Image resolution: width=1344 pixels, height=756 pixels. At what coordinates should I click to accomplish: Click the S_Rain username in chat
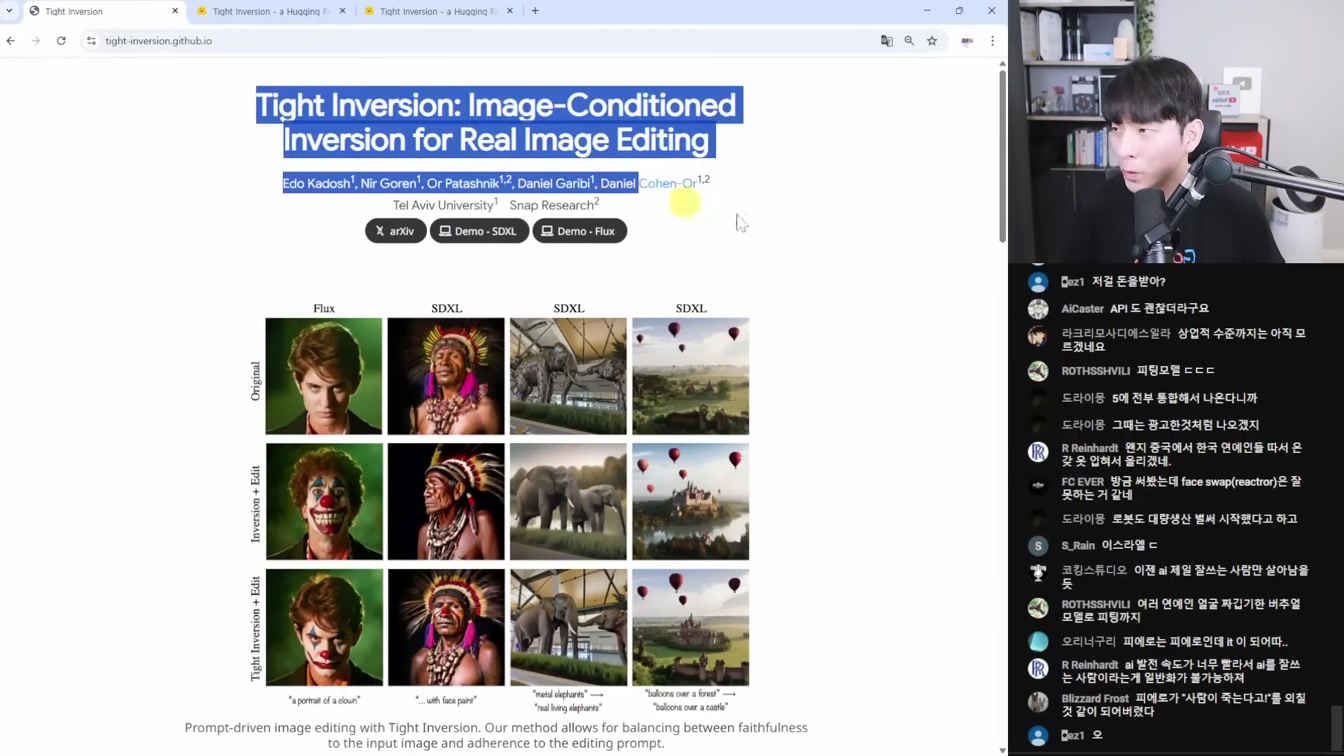[1078, 546]
